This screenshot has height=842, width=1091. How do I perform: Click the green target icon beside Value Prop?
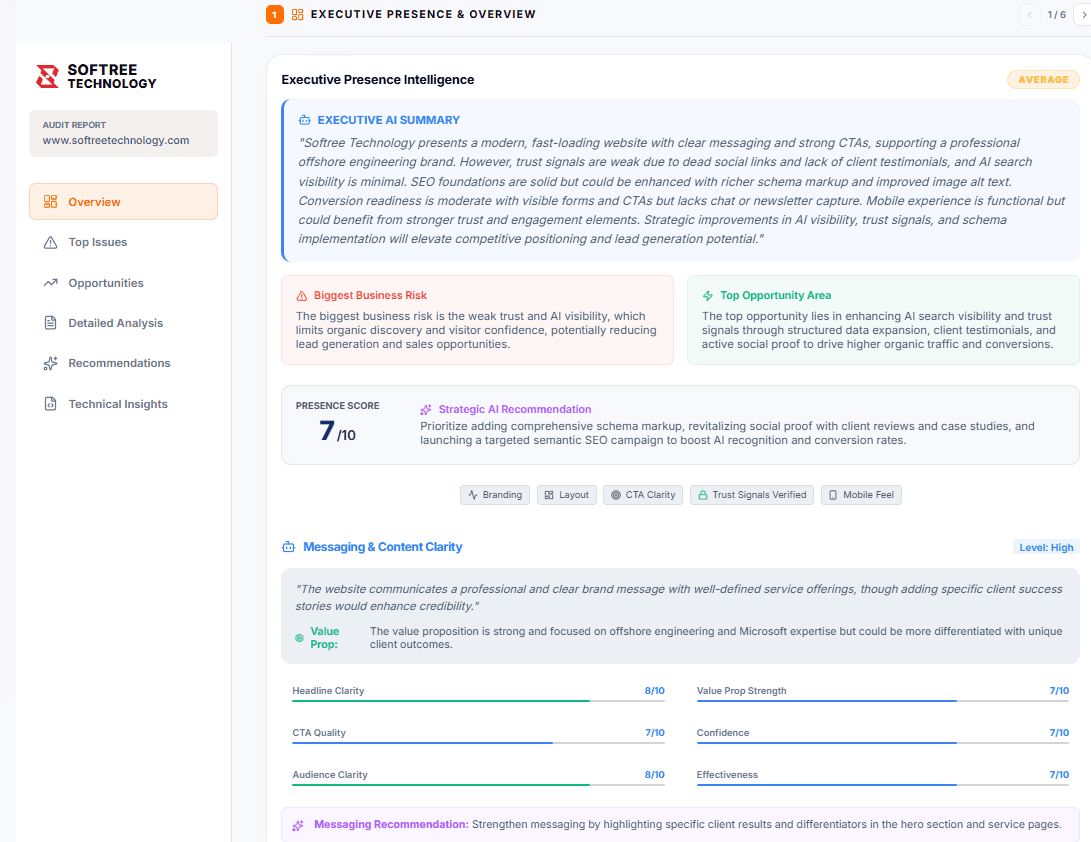[299, 638]
